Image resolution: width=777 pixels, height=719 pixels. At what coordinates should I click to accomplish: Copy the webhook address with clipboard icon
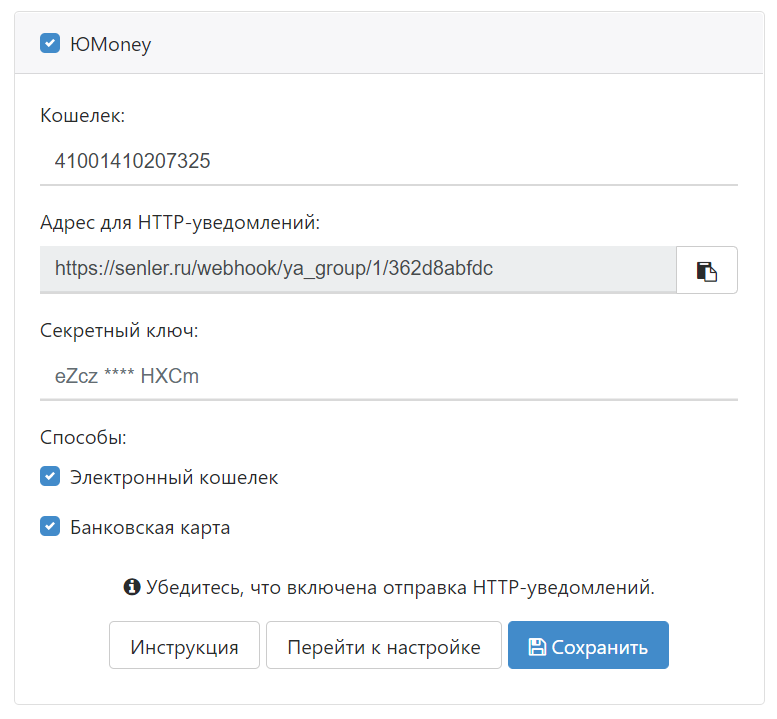707,270
